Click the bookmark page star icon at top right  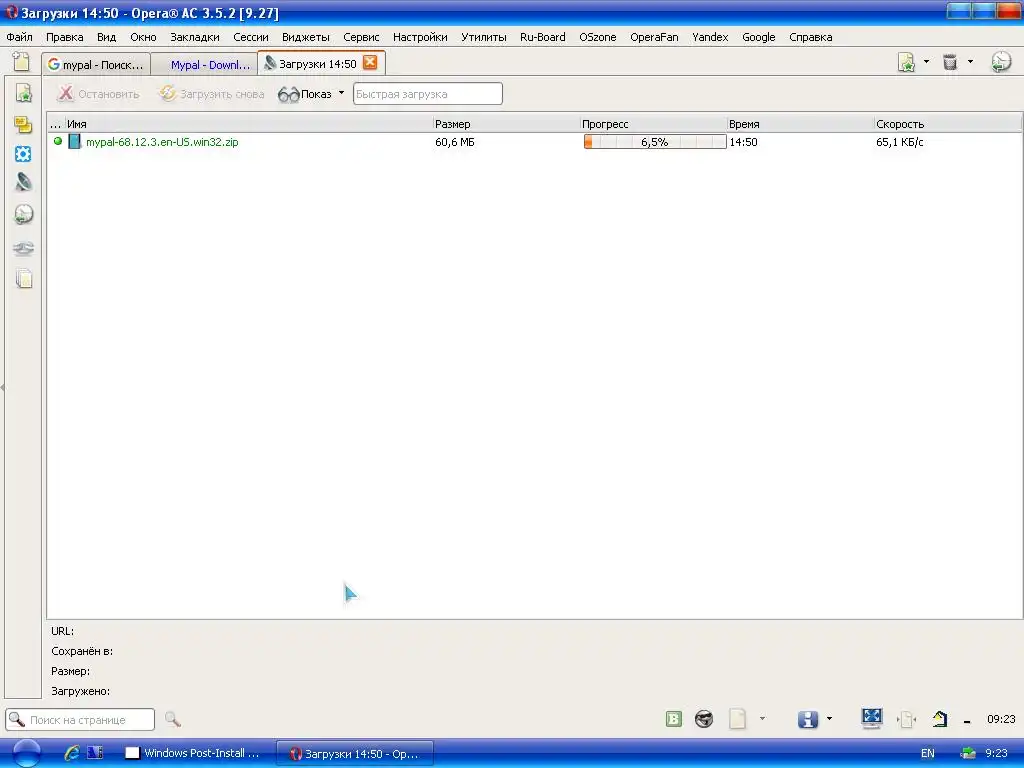(x=906, y=62)
